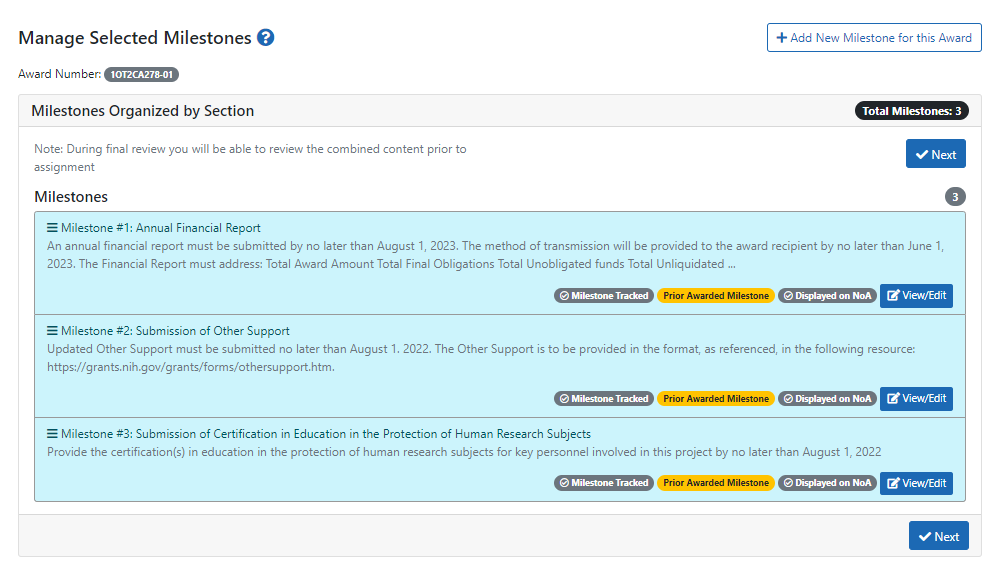Click the Total Milestones: 3 badge

coord(911,111)
